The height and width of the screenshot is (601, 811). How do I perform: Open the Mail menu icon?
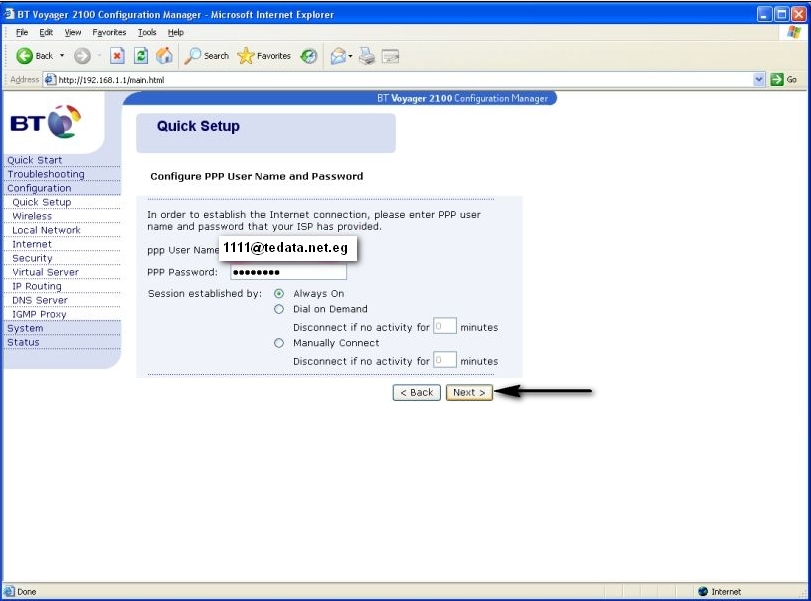[340, 56]
